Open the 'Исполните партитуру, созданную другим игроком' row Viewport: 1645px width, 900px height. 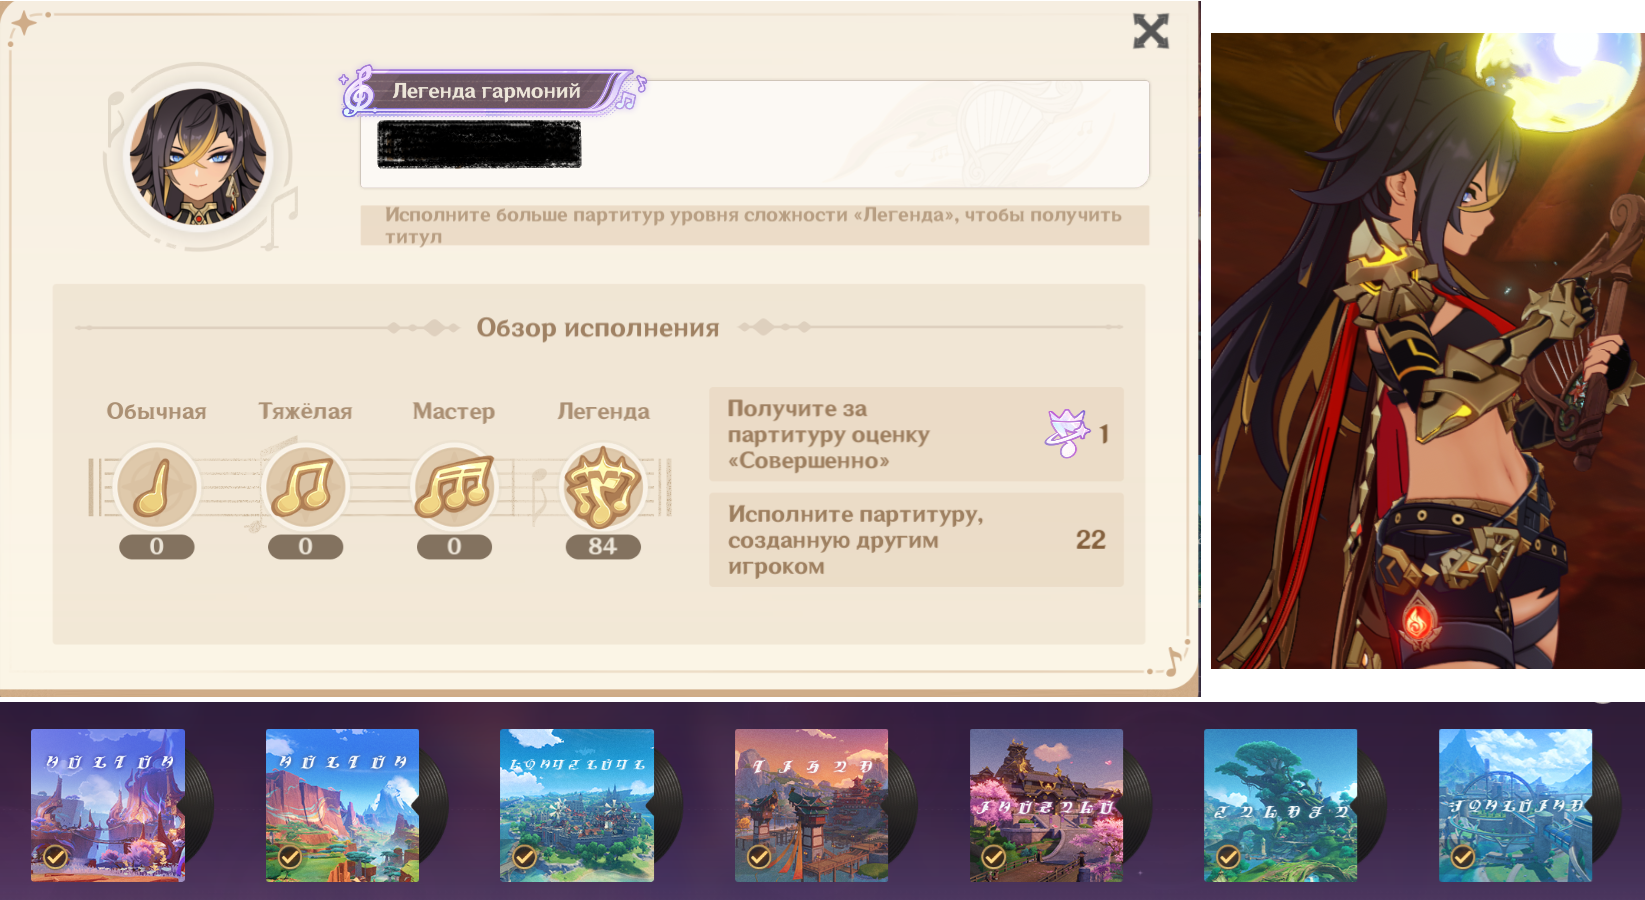[916, 540]
